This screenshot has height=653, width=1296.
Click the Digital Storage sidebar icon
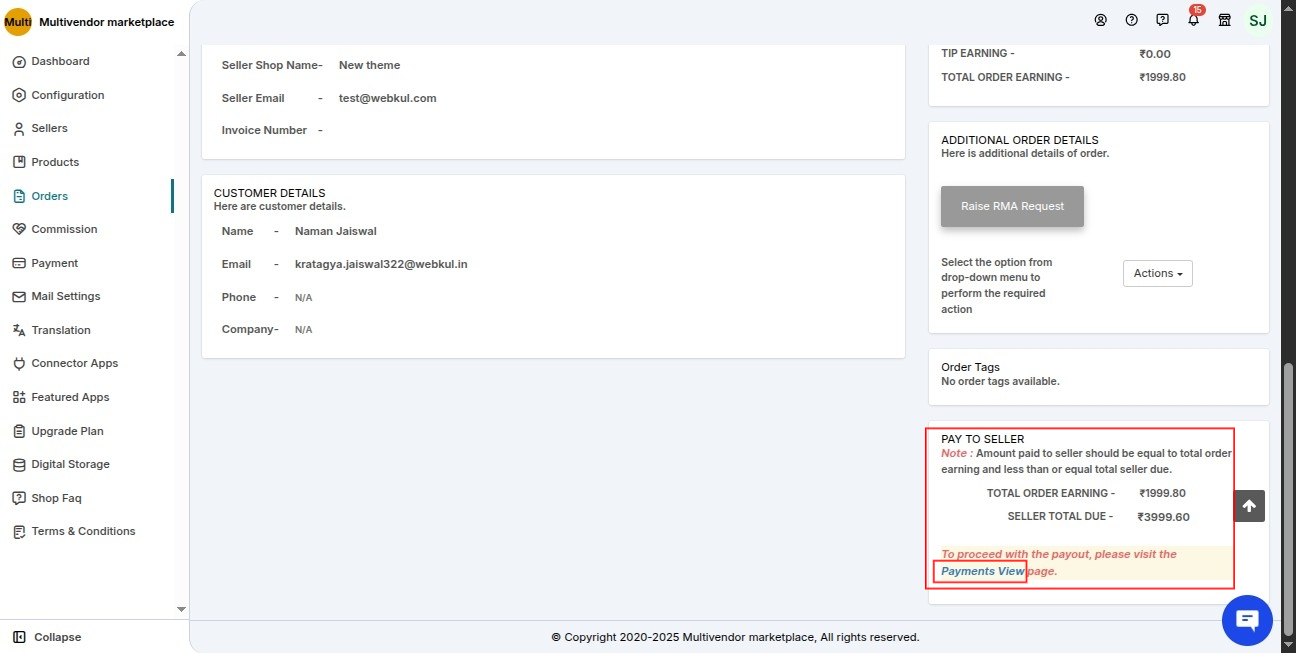21,464
